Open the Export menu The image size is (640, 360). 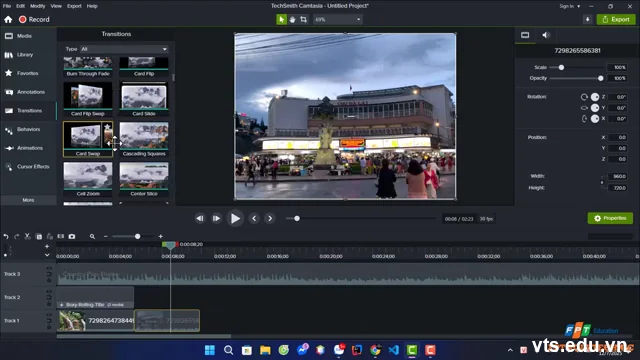click(74, 6)
